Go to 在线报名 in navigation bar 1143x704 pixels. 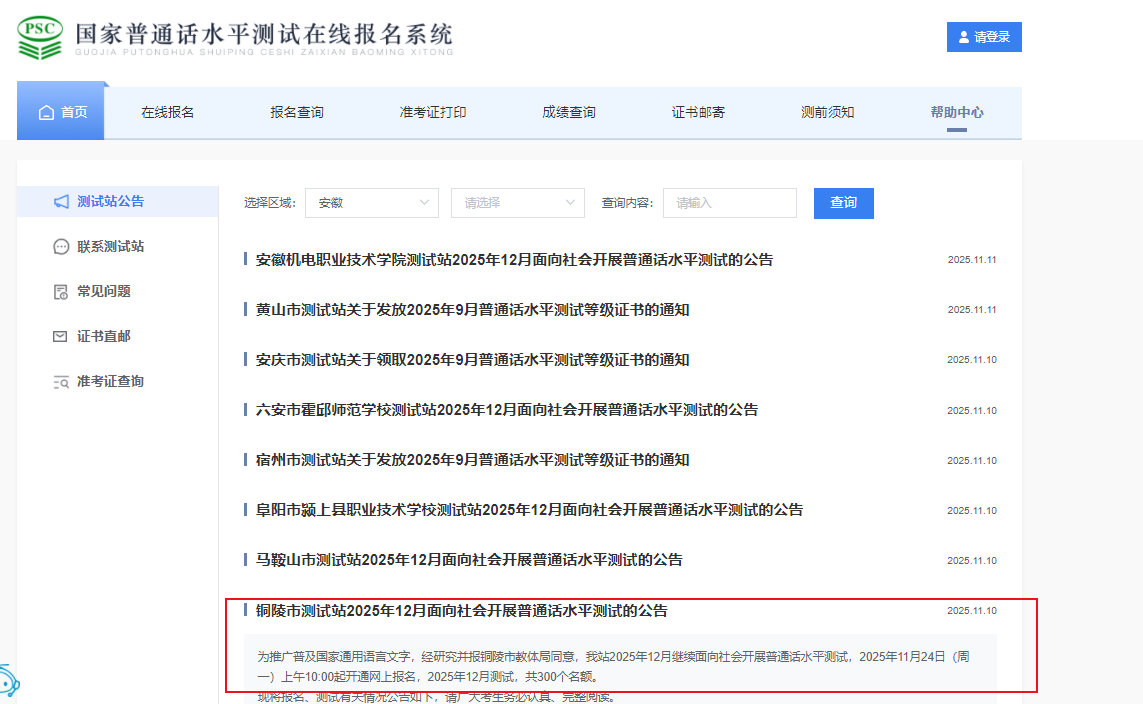pos(167,112)
